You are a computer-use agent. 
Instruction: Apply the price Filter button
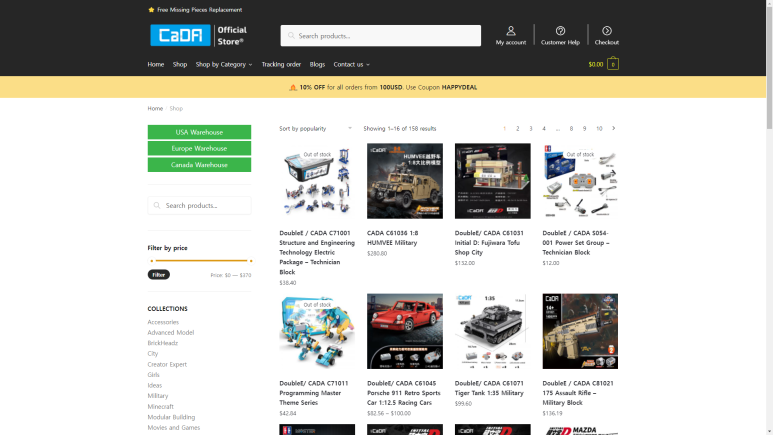[159, 275]
